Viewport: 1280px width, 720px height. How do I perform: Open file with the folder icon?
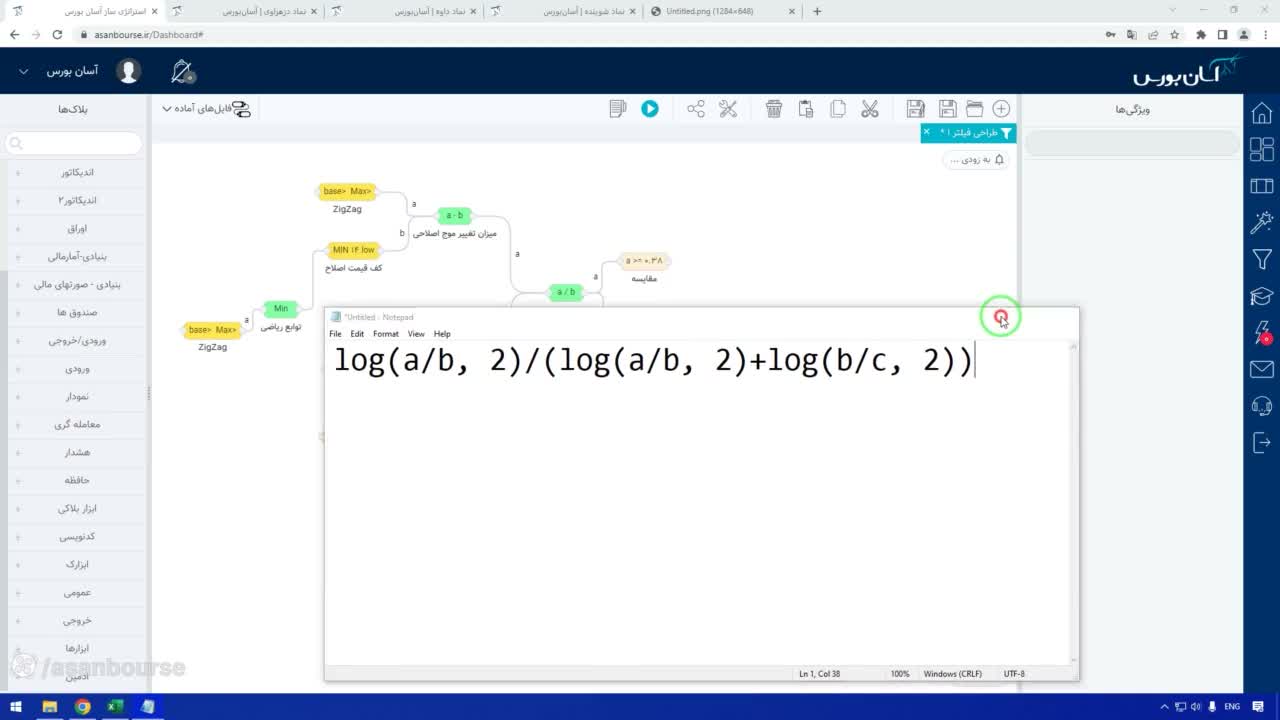974,109
